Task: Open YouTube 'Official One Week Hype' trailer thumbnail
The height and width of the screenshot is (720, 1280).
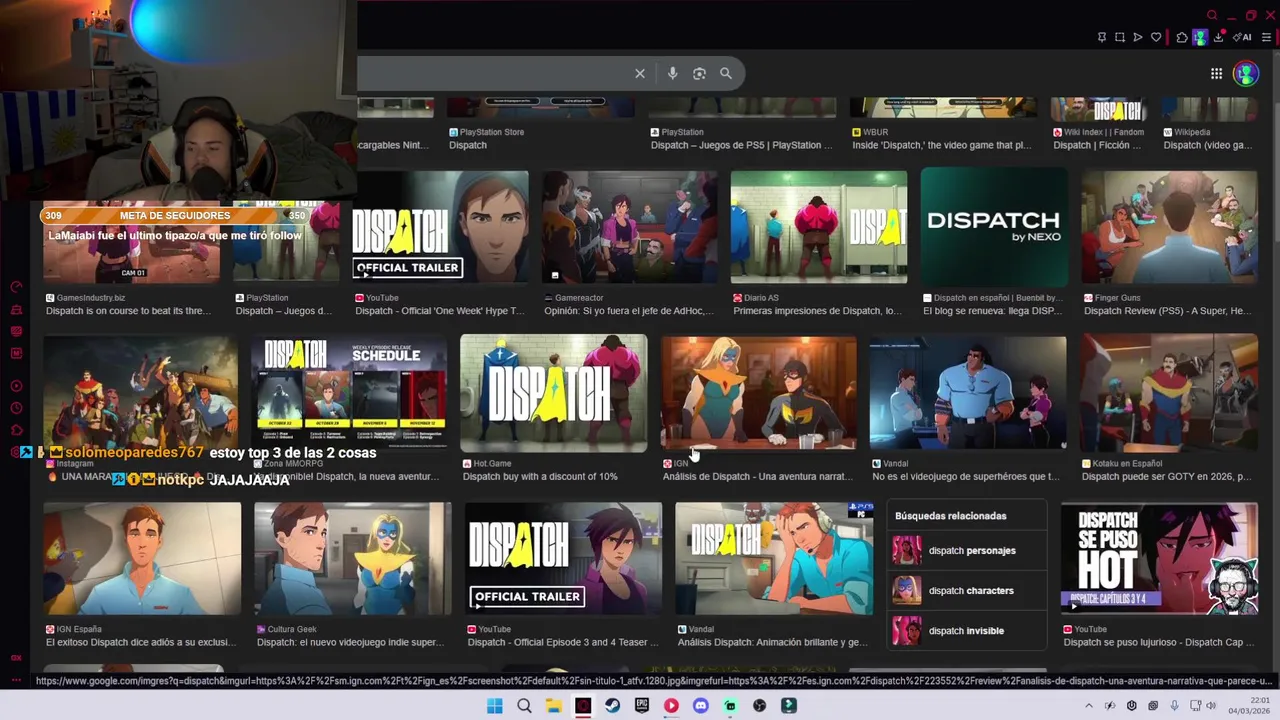Action: [440, 227]
